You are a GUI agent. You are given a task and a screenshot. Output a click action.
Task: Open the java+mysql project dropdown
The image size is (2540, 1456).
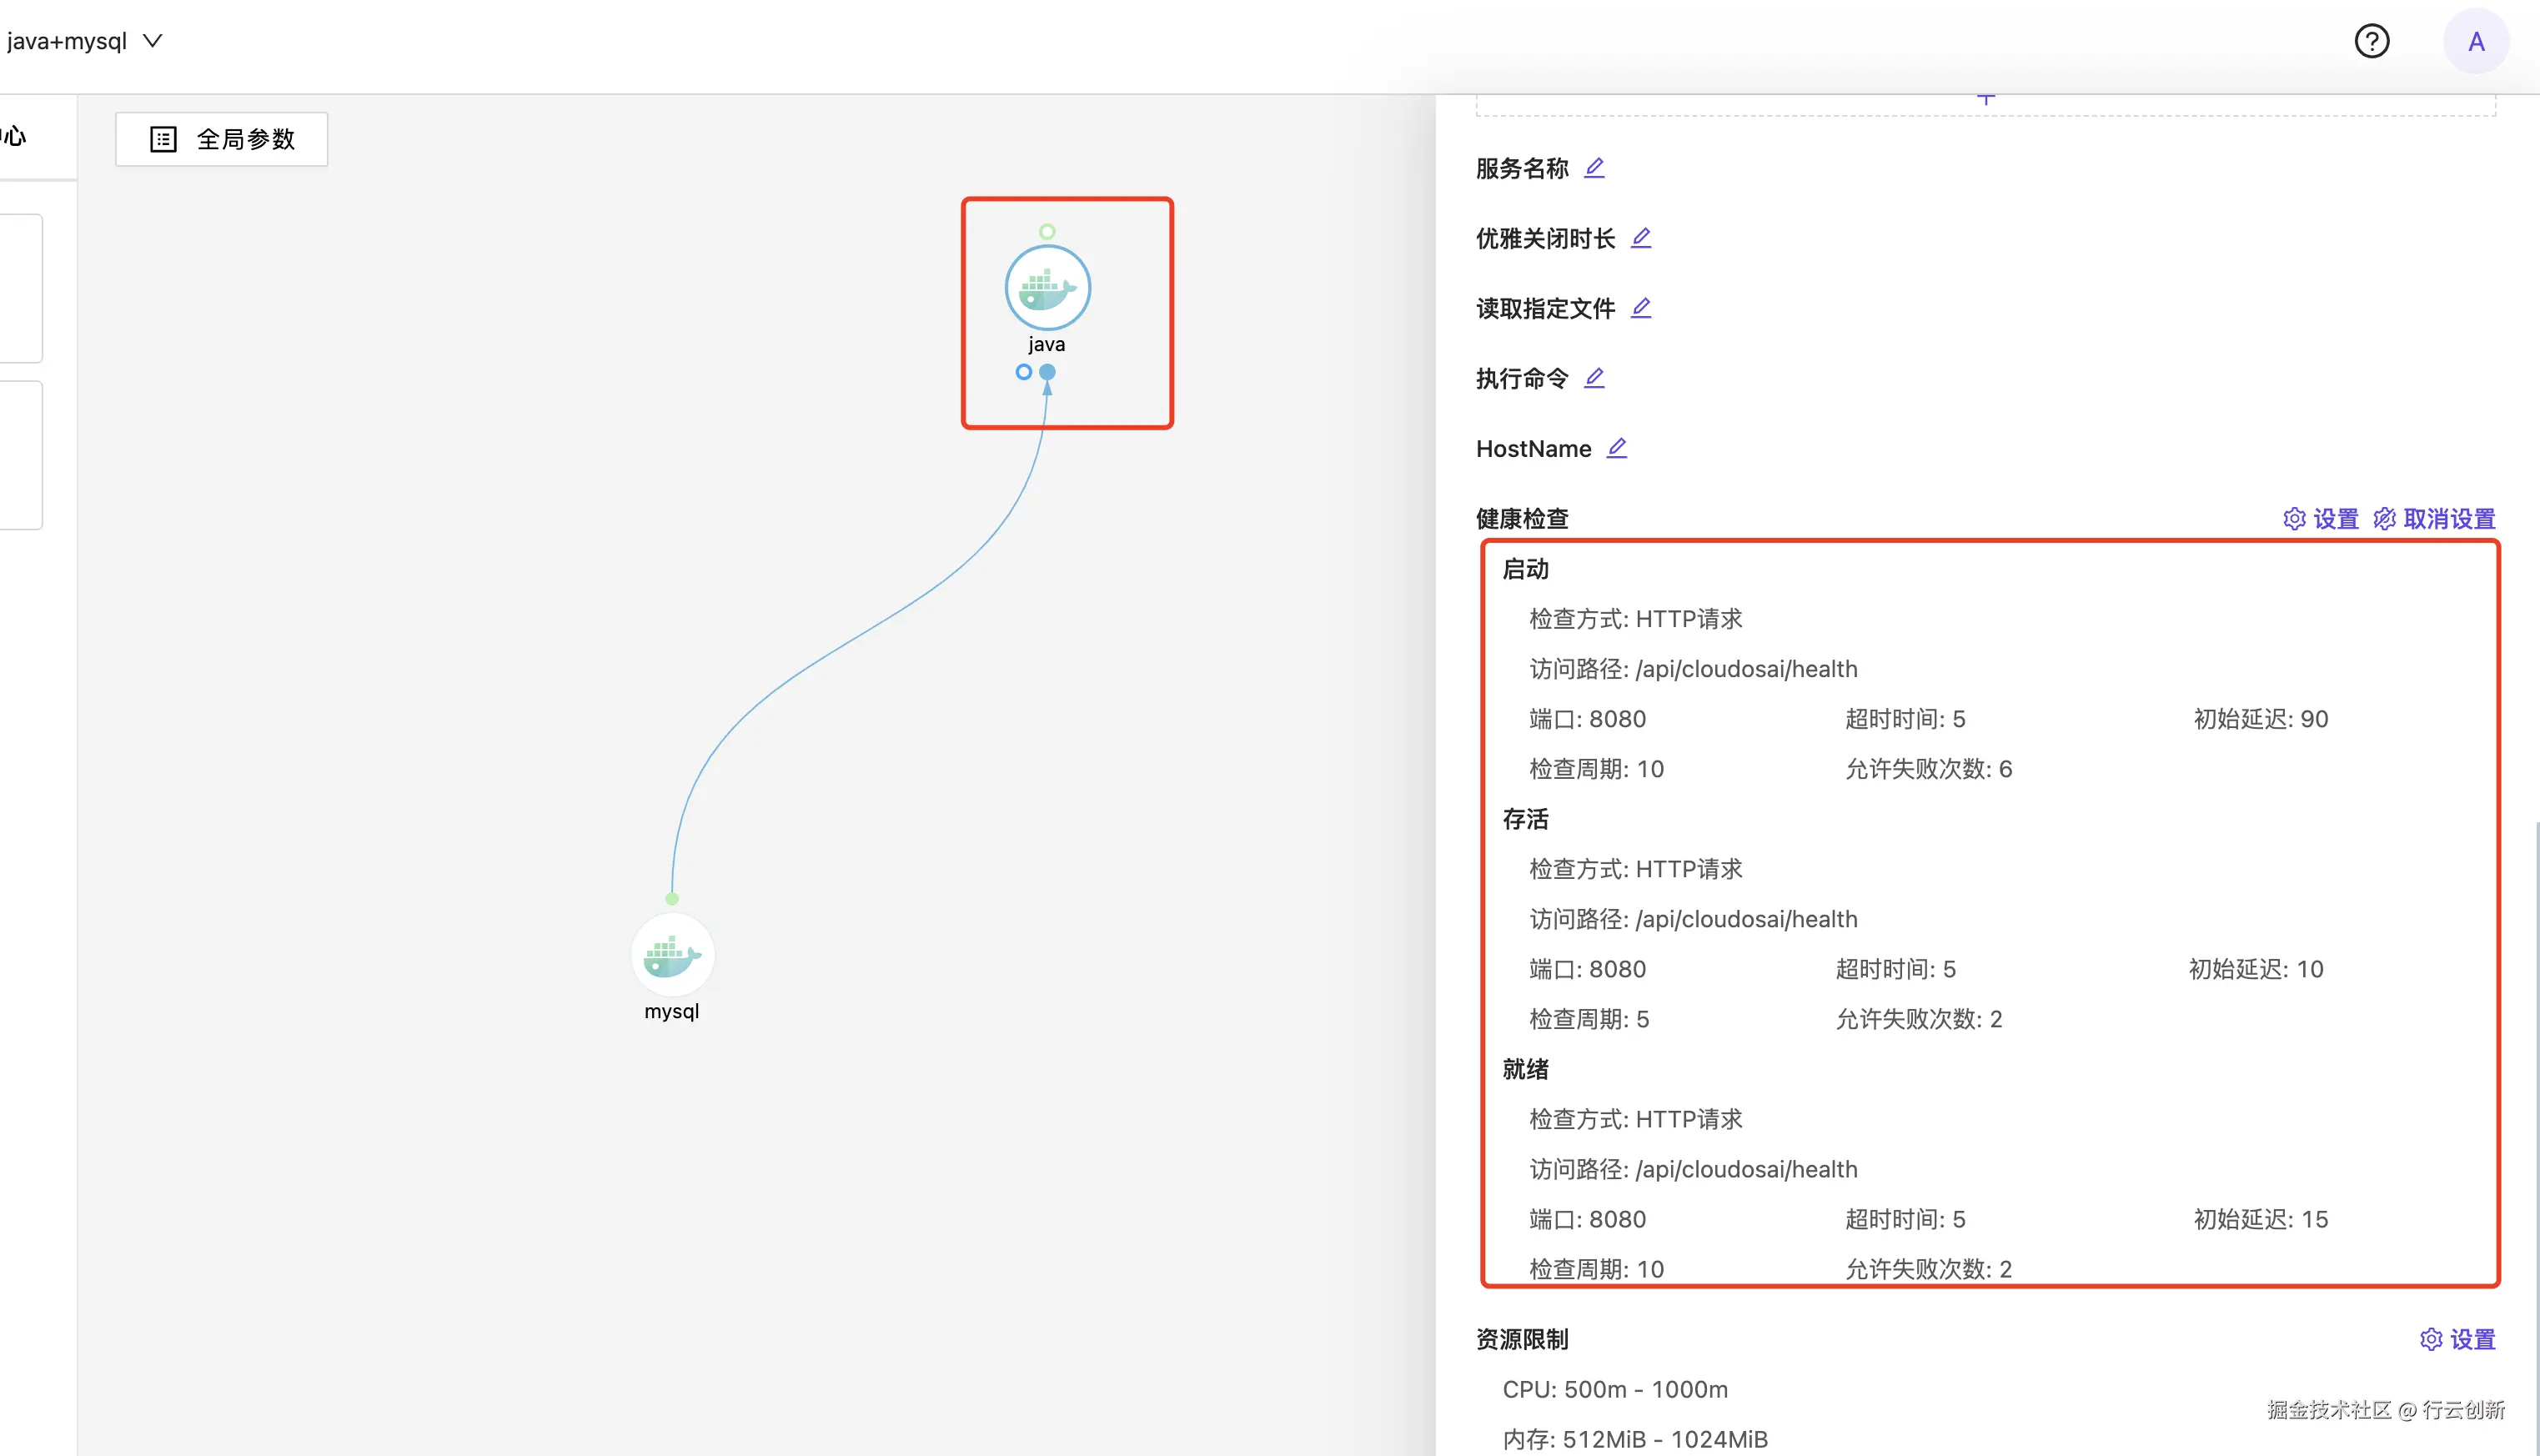(84, 41)
